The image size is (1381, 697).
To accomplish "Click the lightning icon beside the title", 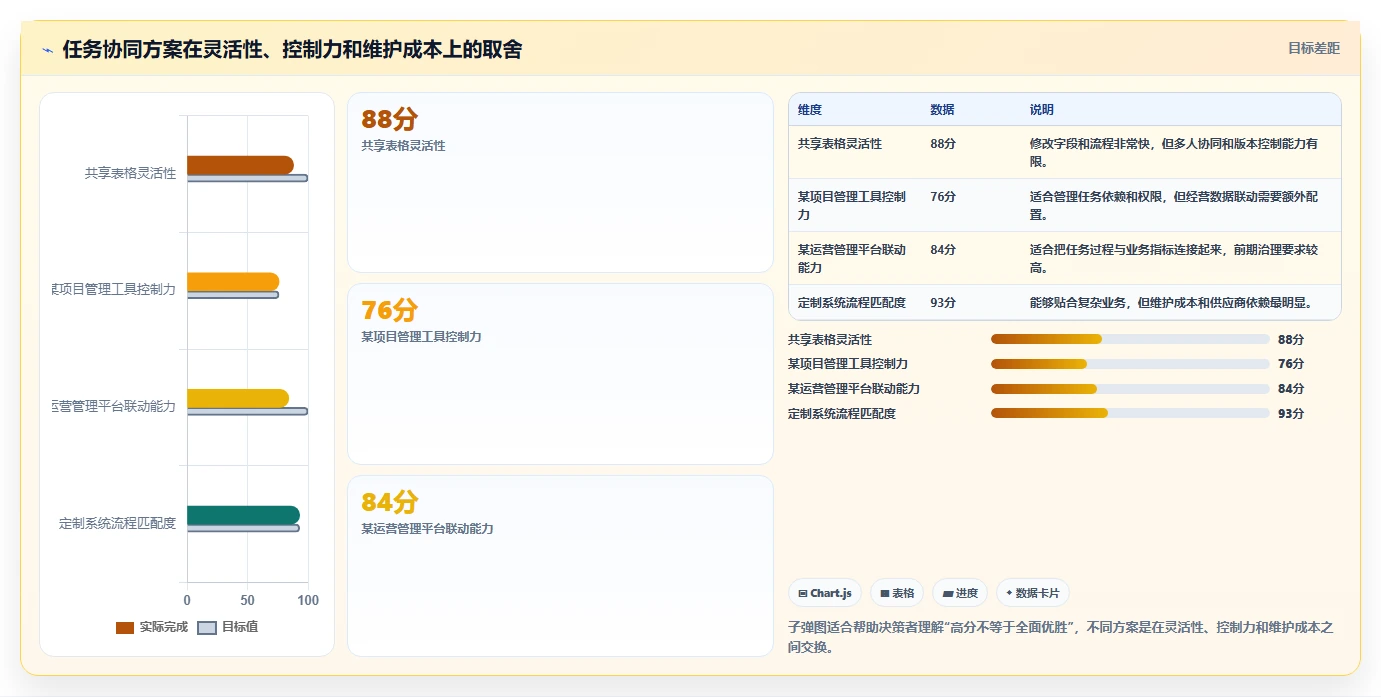I will click(x=48, y=50).
